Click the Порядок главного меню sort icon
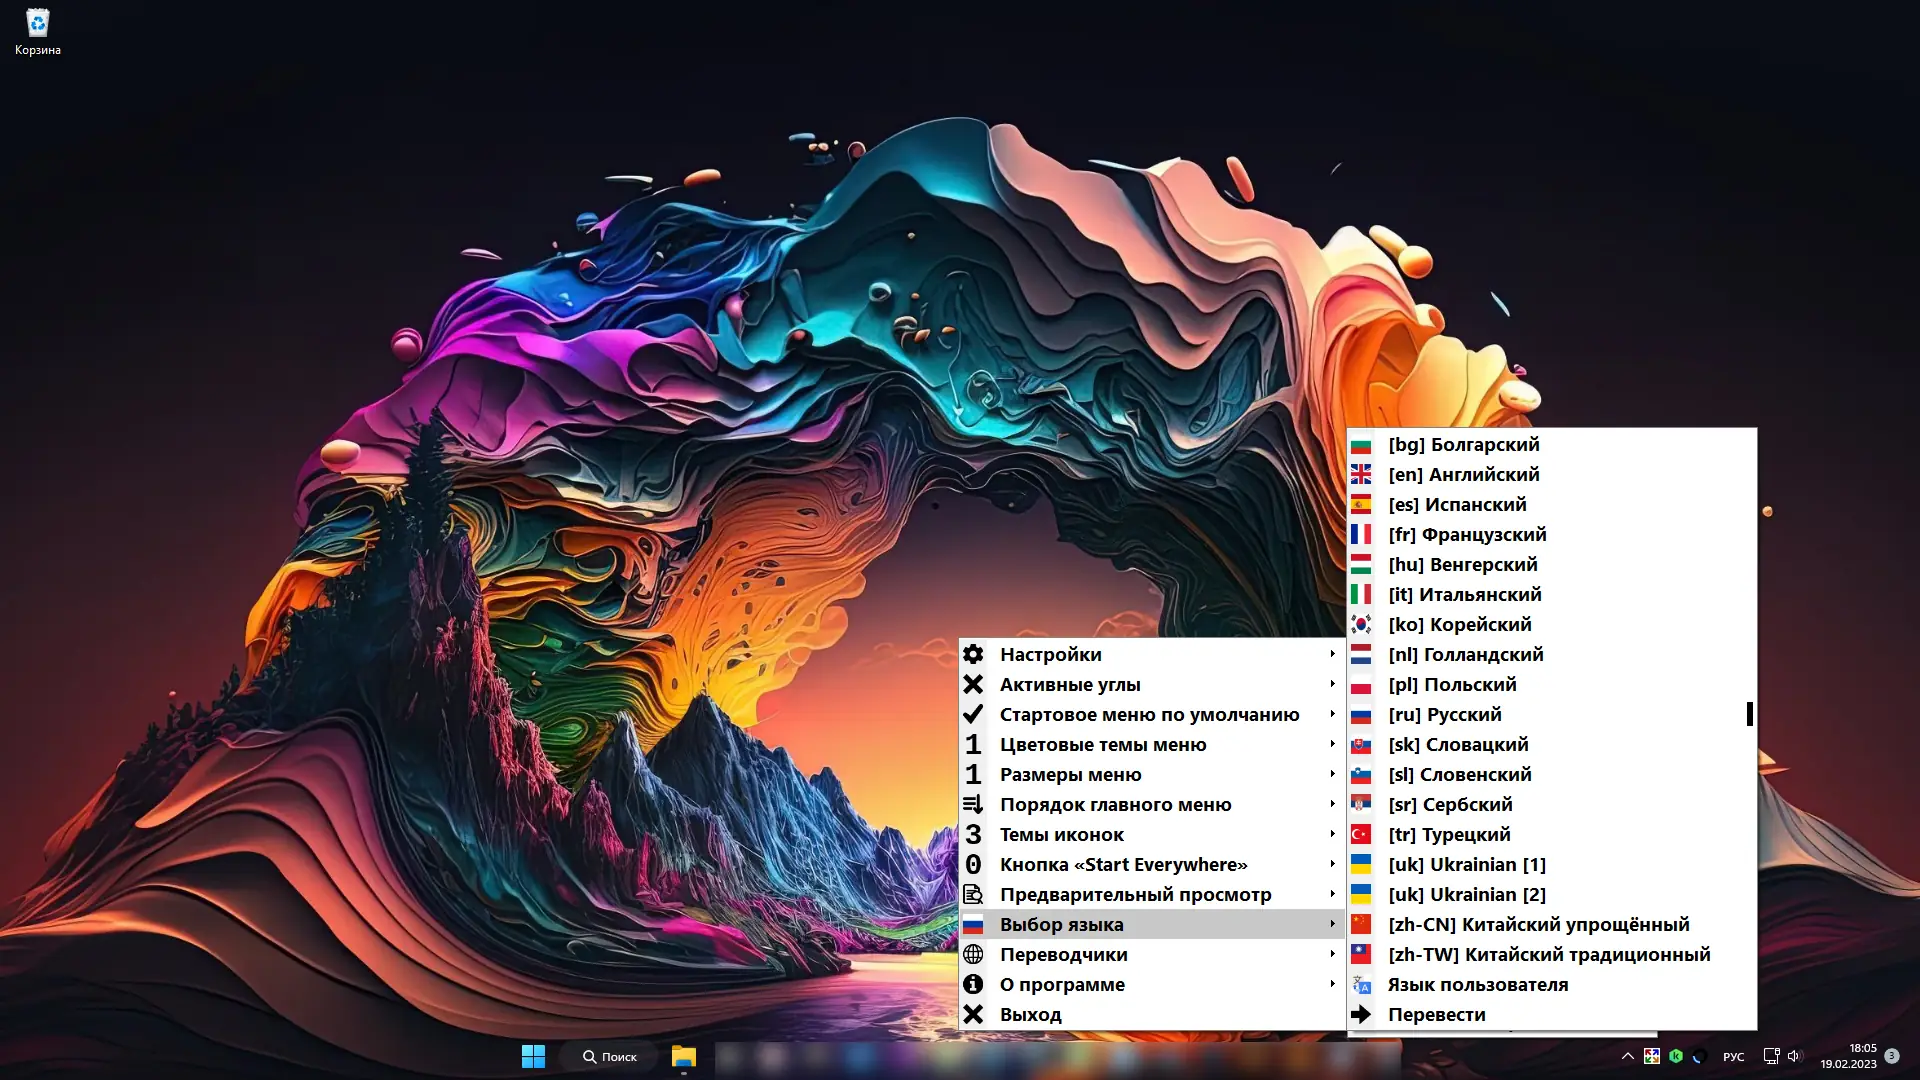This screenshot has width=1920, height=1080. coord(973,804)
